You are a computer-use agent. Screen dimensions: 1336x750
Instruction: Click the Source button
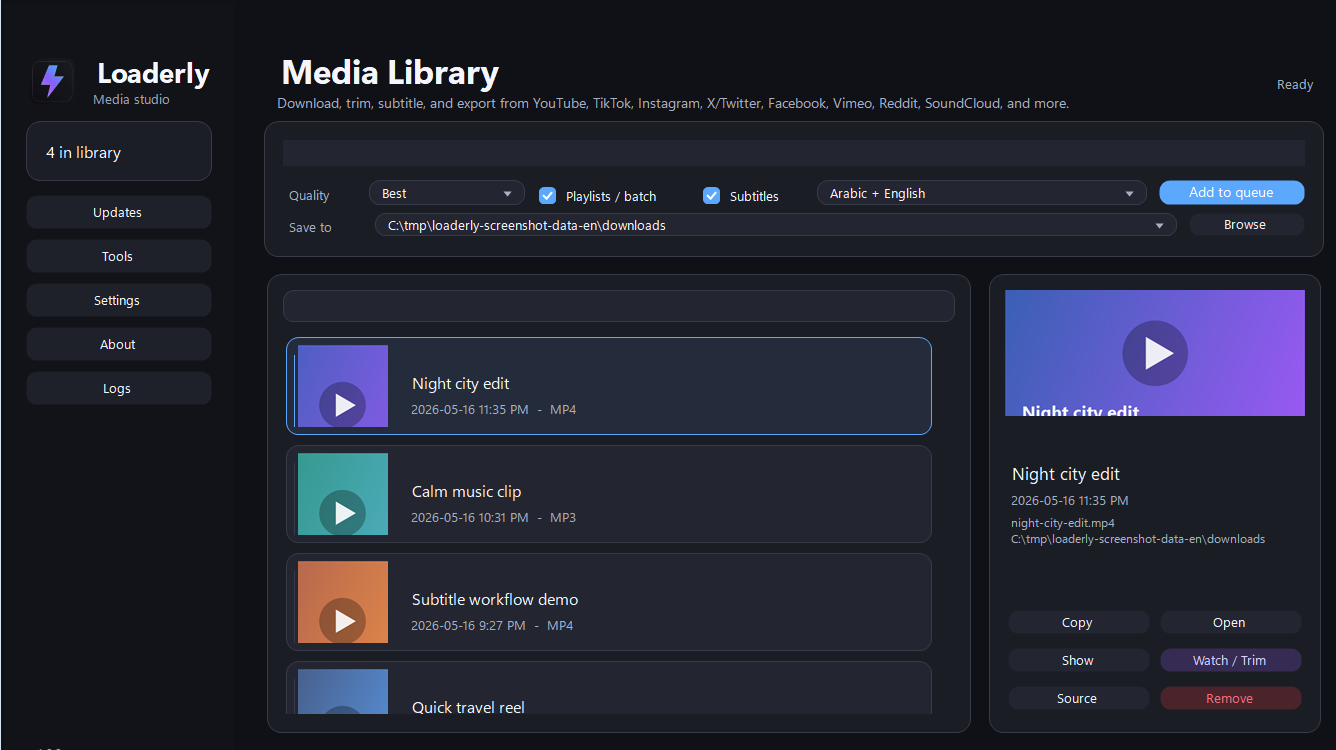[1078, 698]
